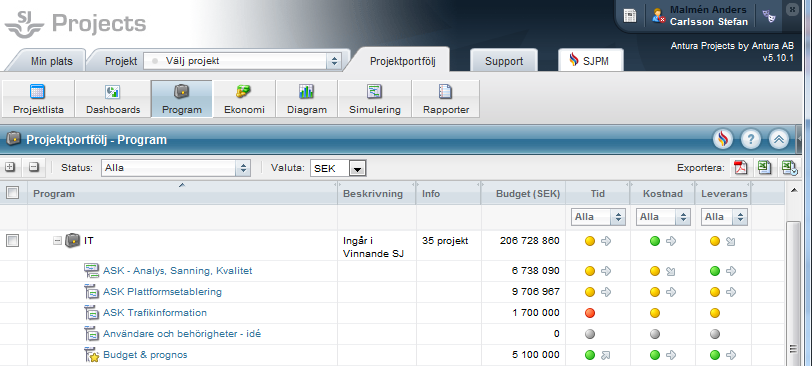Expand all rows with plus icon
Image resolution: width=812 pixels, height=366 pixels.
(10, 167)
